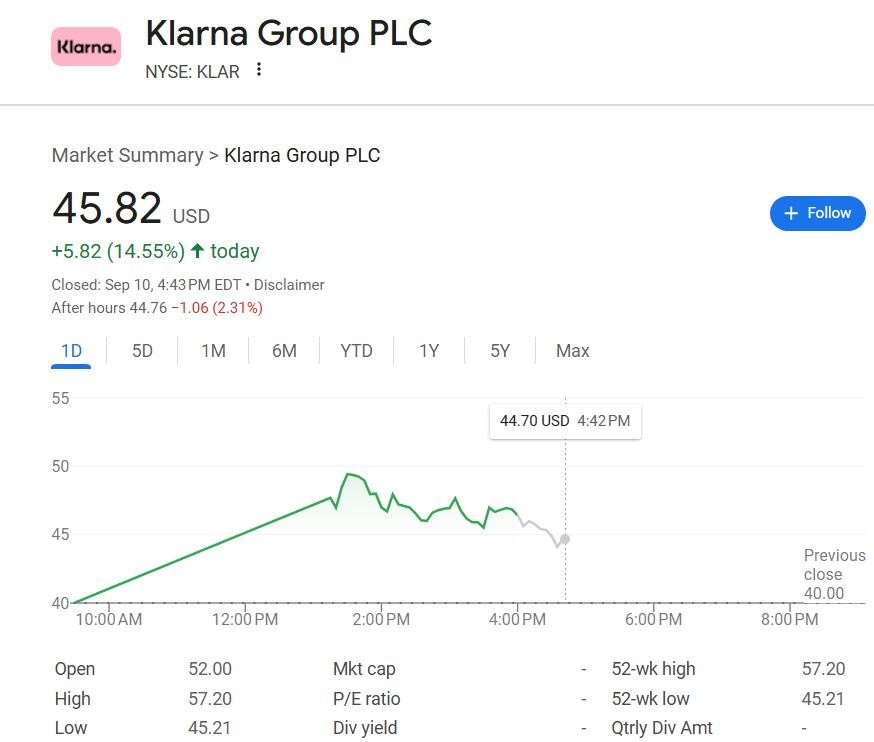Switch to the 5D chart range
874x742 pixels.
pyautogui.click(x=143, y=351)
